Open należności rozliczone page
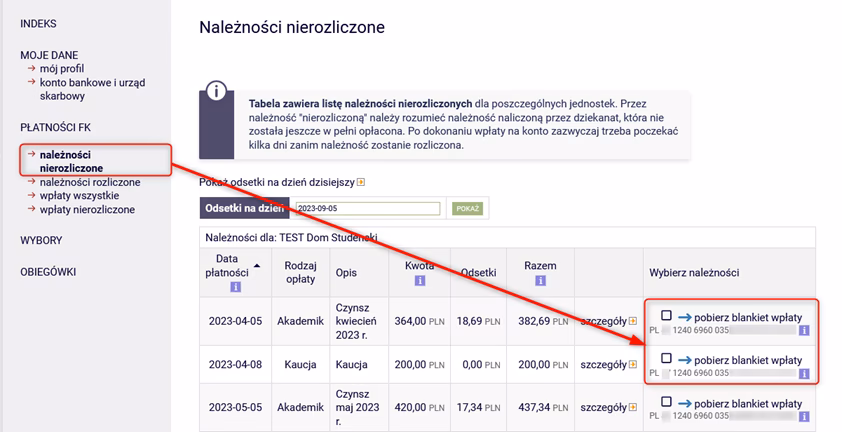Viewport: 842px width, 432px height. pos(90,182)
